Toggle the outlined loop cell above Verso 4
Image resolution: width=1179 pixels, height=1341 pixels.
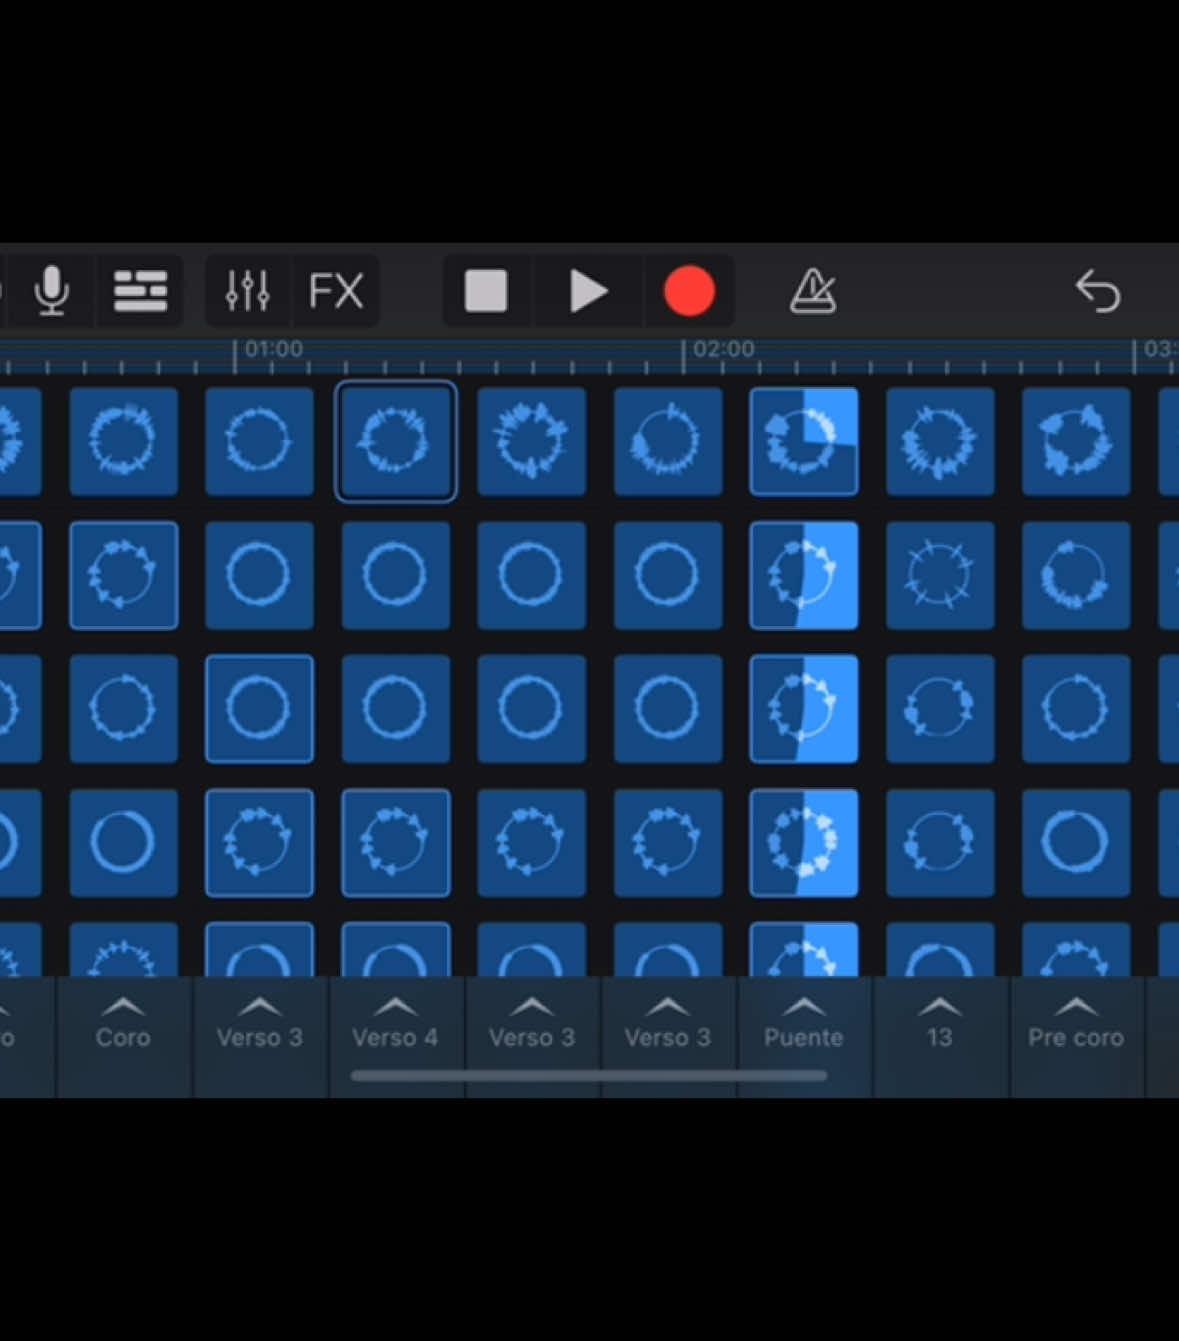click(x=396, y=441)
